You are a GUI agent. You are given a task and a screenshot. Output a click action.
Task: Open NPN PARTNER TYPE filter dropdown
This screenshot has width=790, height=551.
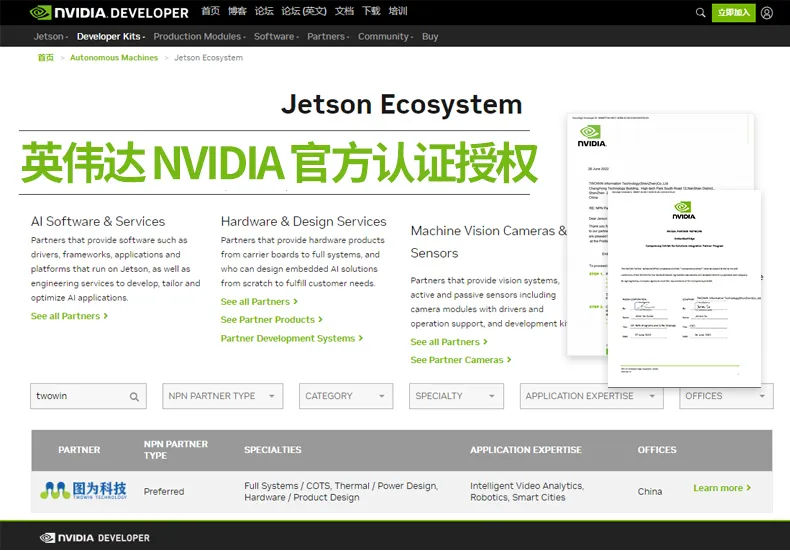click(222, 396)
